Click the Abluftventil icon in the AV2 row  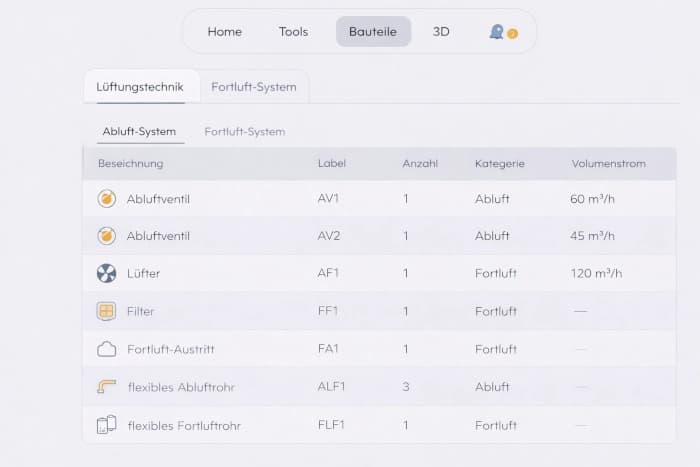coord(106,236)
